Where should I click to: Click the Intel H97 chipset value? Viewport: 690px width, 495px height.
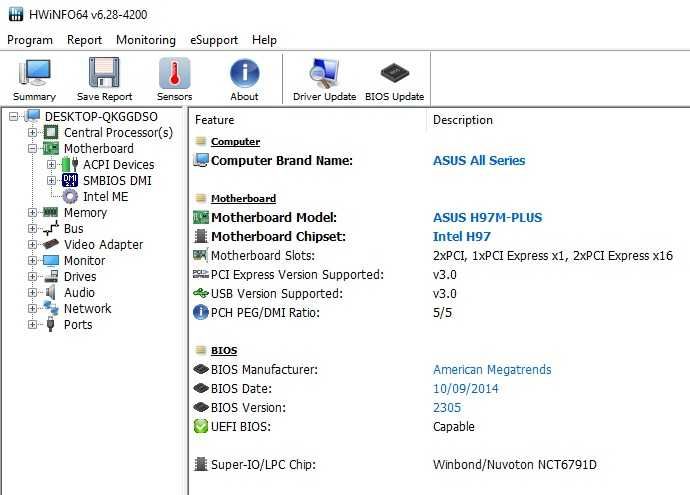[462, 236]
